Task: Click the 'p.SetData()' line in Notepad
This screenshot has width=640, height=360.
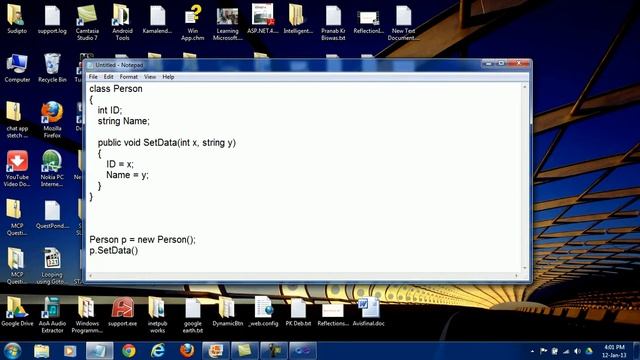Action: tap(113, 251)
